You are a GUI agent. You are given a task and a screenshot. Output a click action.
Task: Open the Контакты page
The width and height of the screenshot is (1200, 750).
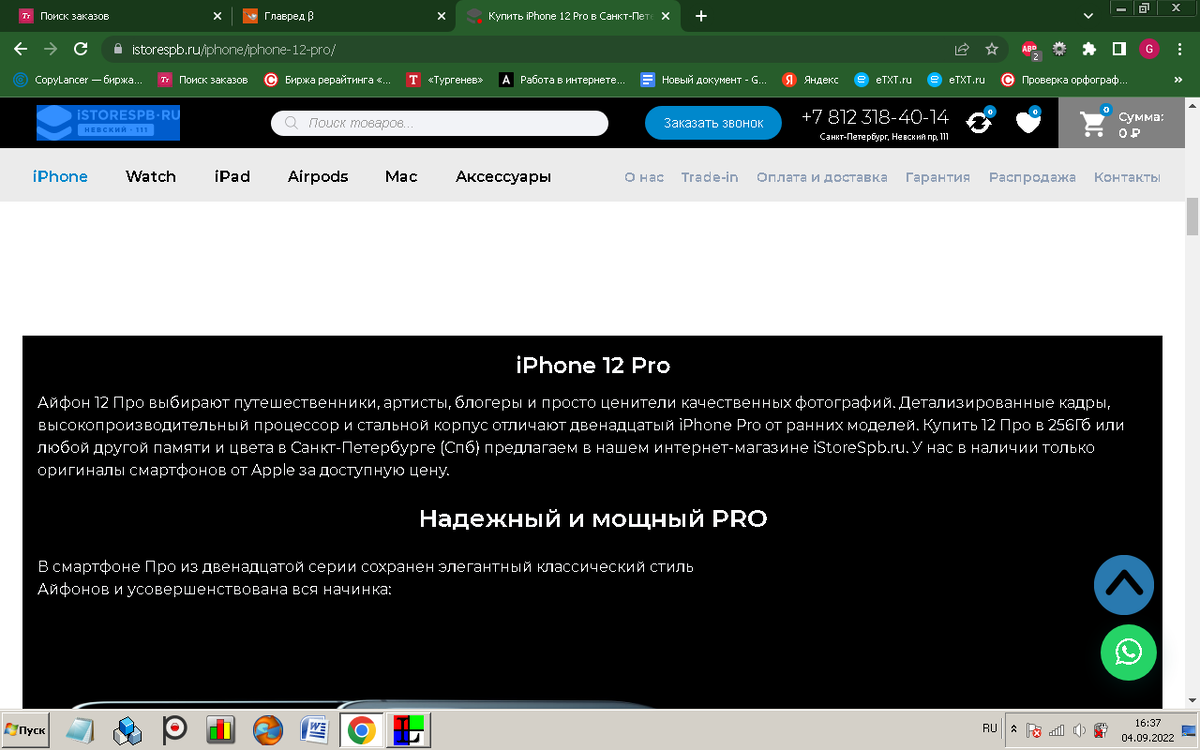click(x=1127, y=177)
